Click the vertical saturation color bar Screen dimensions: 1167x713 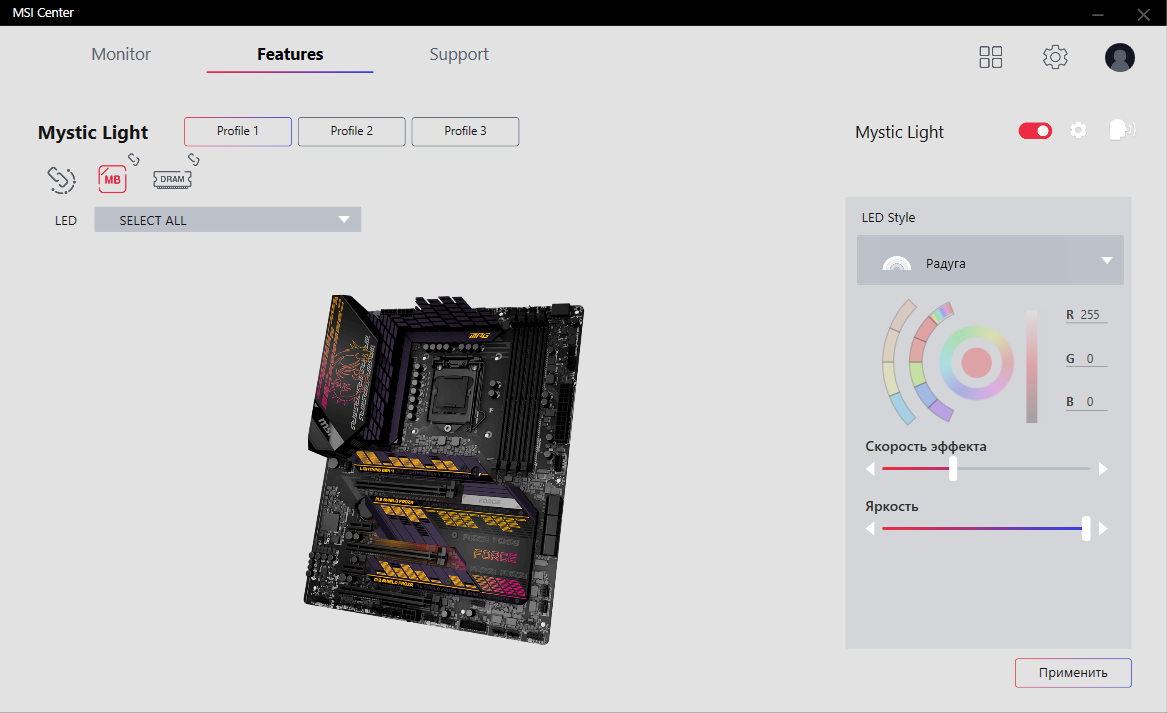(1032, 366)
